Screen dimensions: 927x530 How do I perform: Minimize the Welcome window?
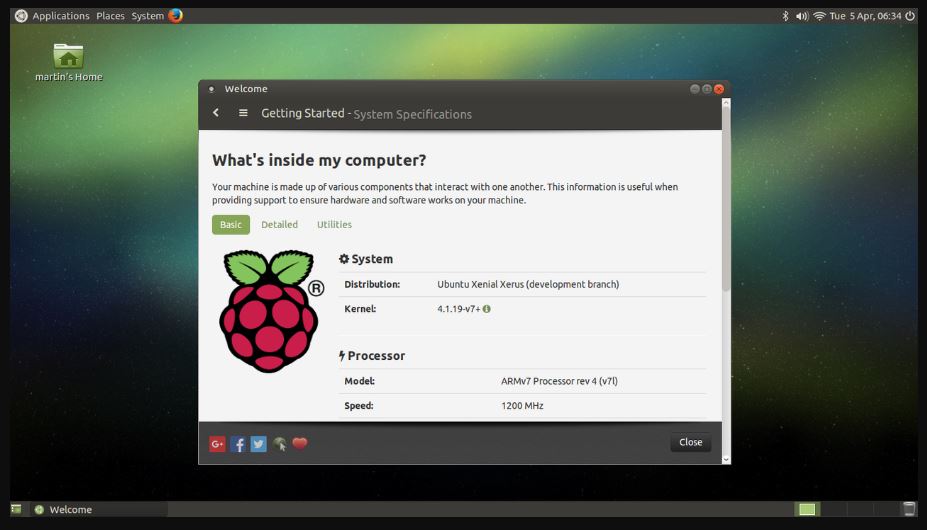[695, 89]
